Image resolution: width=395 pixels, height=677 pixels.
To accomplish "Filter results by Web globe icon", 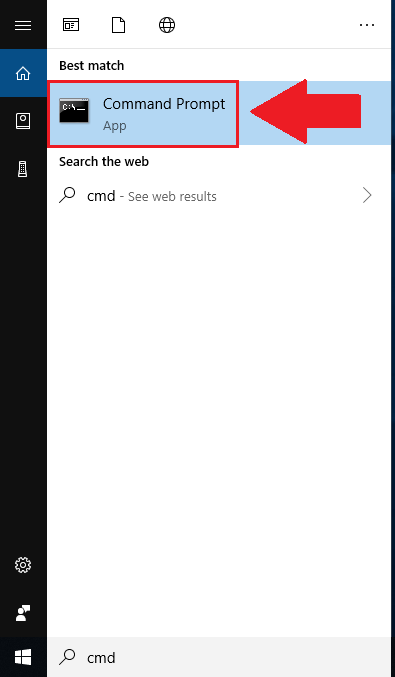I will click(167, 25).
